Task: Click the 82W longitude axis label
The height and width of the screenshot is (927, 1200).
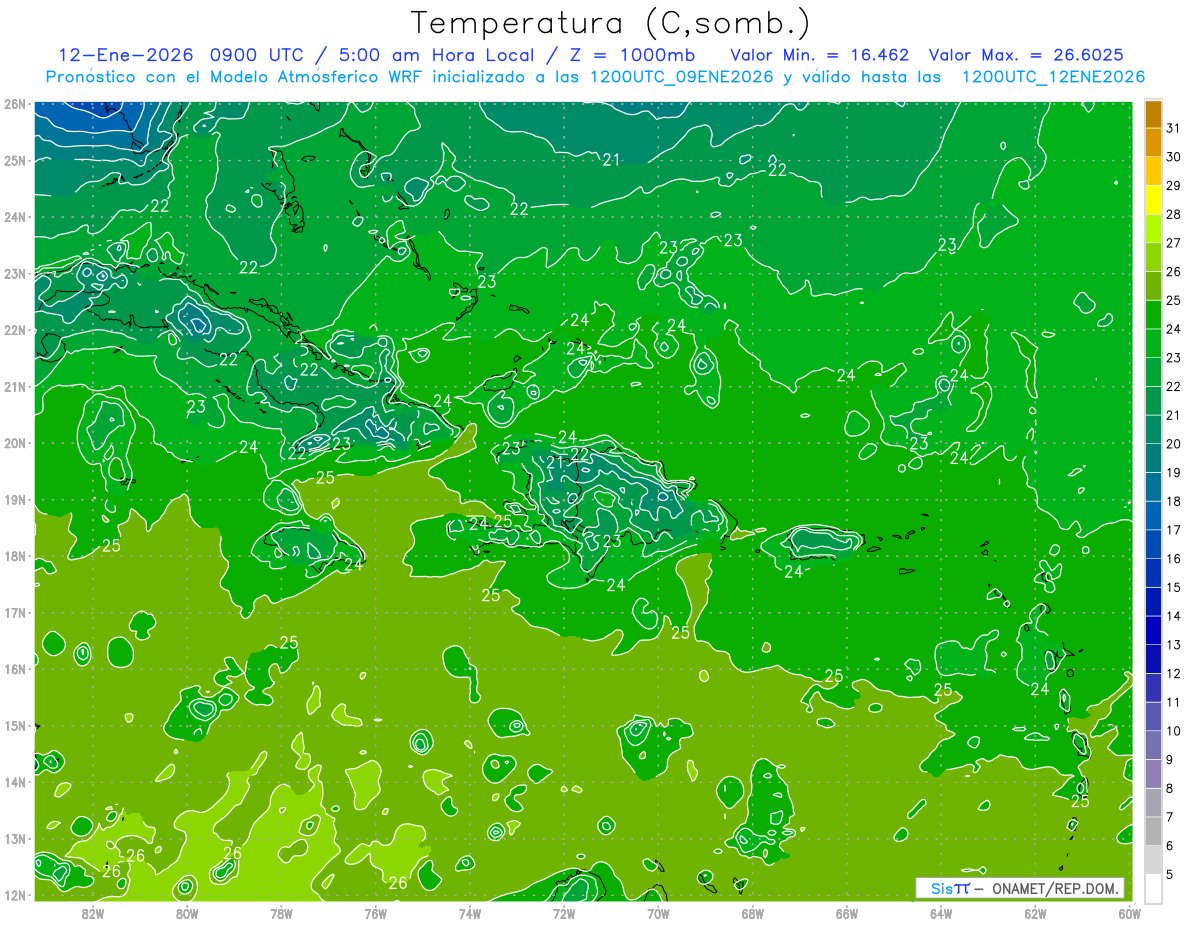Action: click(93, 913)
